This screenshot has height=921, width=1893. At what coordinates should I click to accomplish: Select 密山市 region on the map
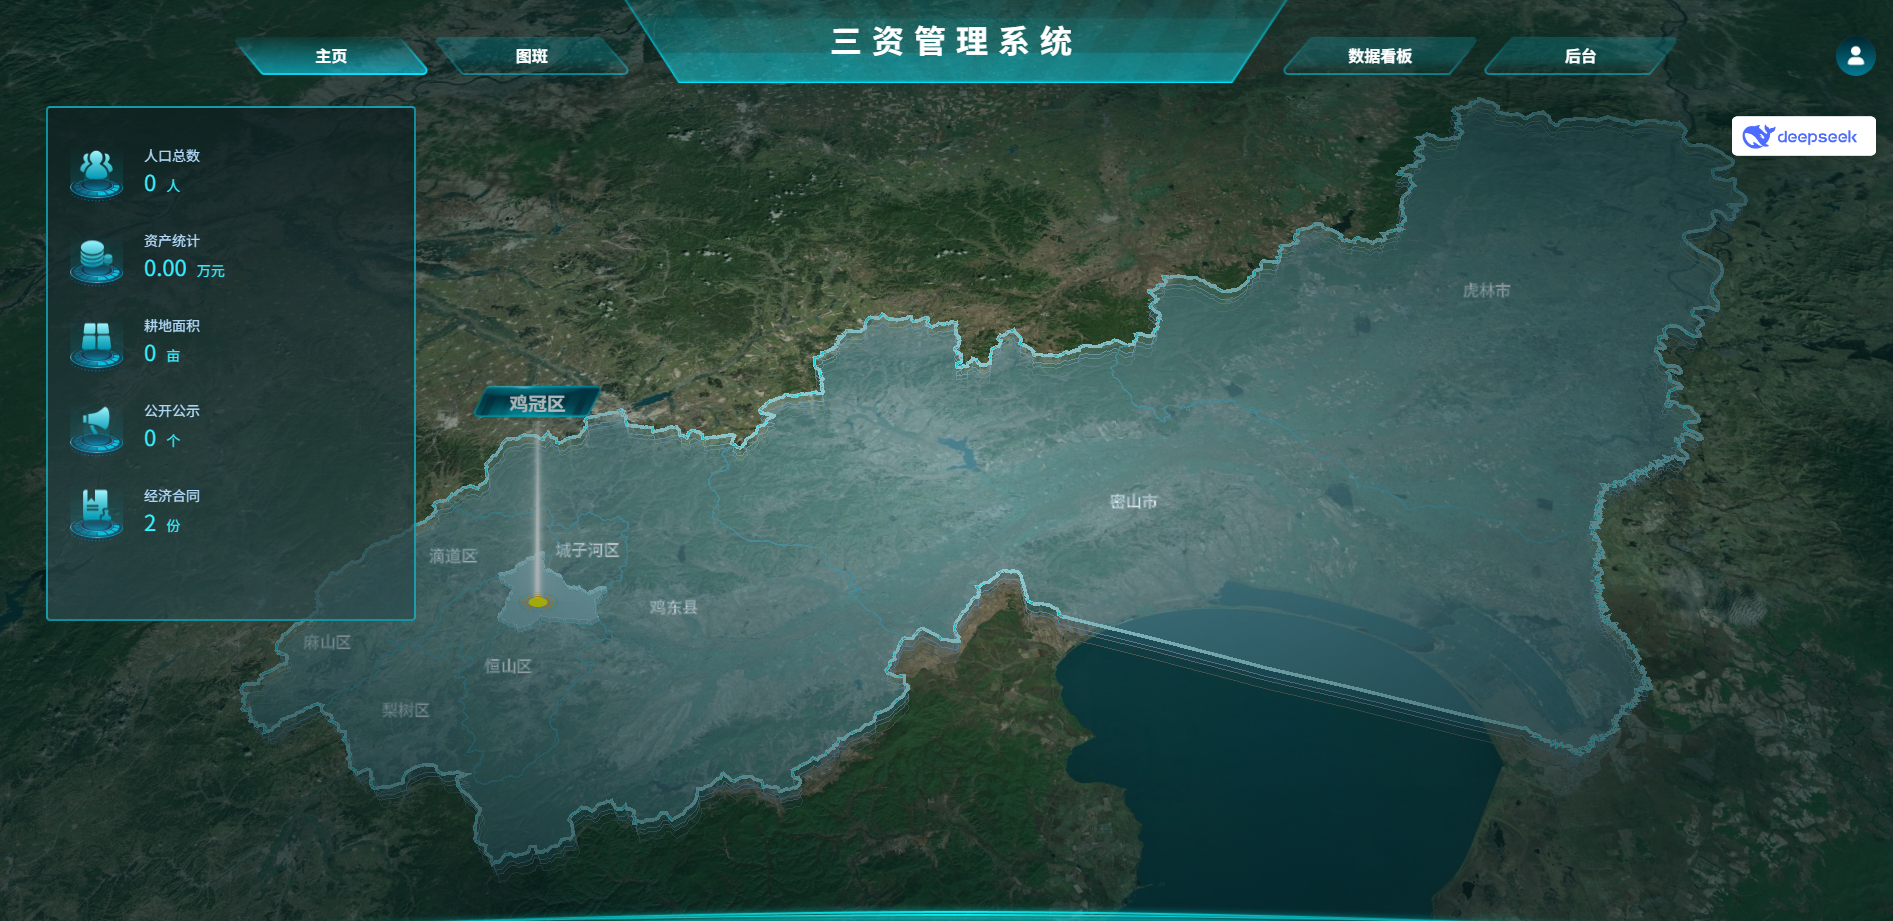[x=1133, y=501]
